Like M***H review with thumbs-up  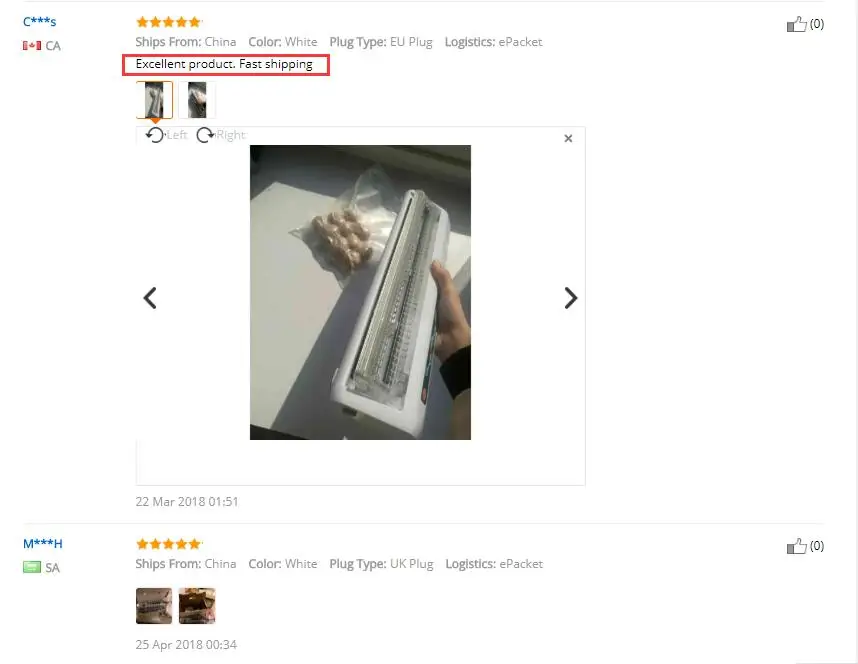tap(797, 546)
